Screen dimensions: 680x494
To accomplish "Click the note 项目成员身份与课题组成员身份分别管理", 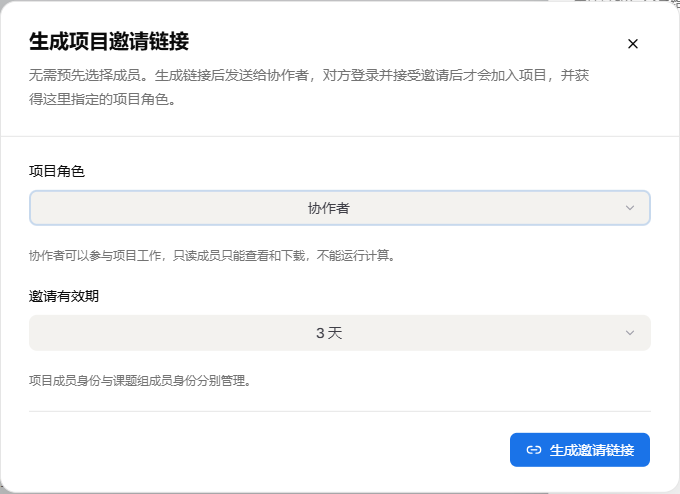I will click(140, 381).
